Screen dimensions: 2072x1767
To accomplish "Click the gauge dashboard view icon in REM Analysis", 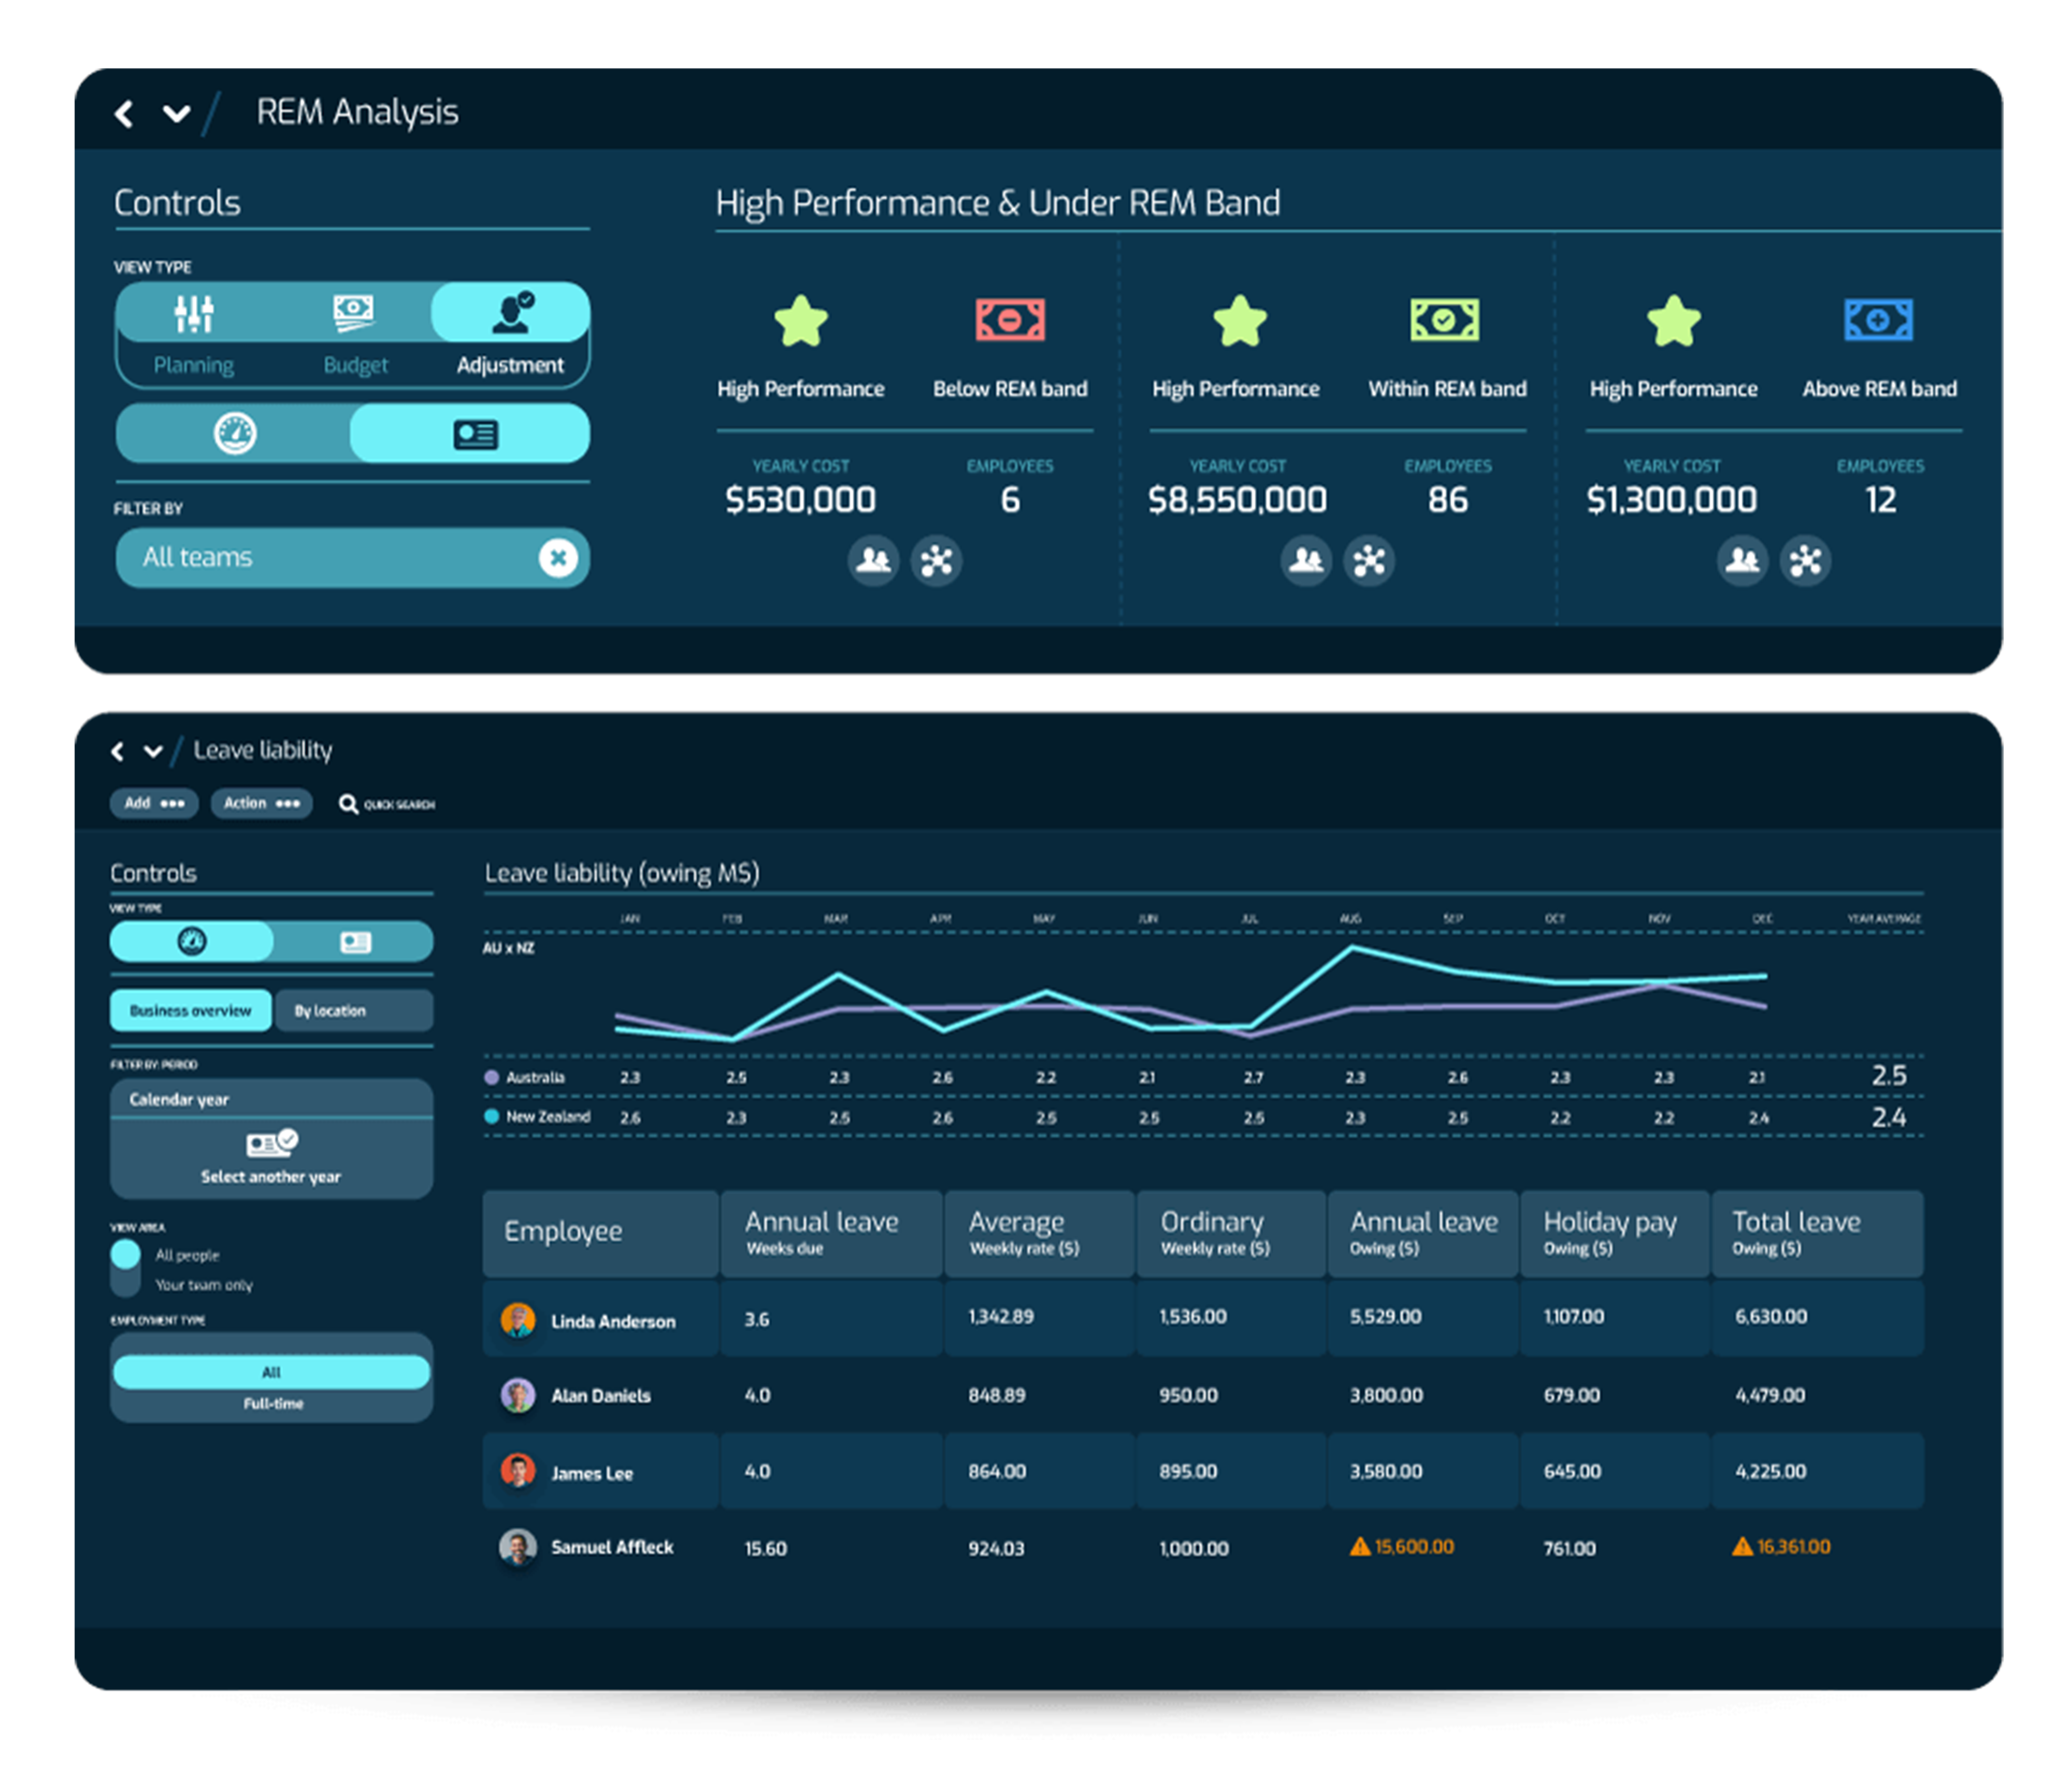I will point(235,434).
